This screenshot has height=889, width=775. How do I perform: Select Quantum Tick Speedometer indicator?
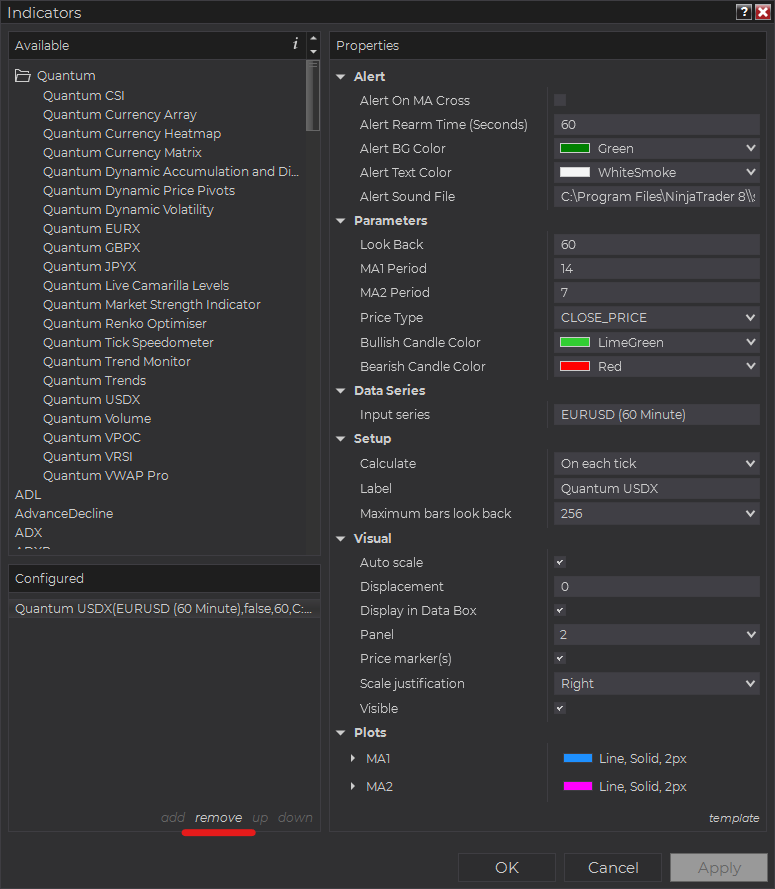(128, 342)
